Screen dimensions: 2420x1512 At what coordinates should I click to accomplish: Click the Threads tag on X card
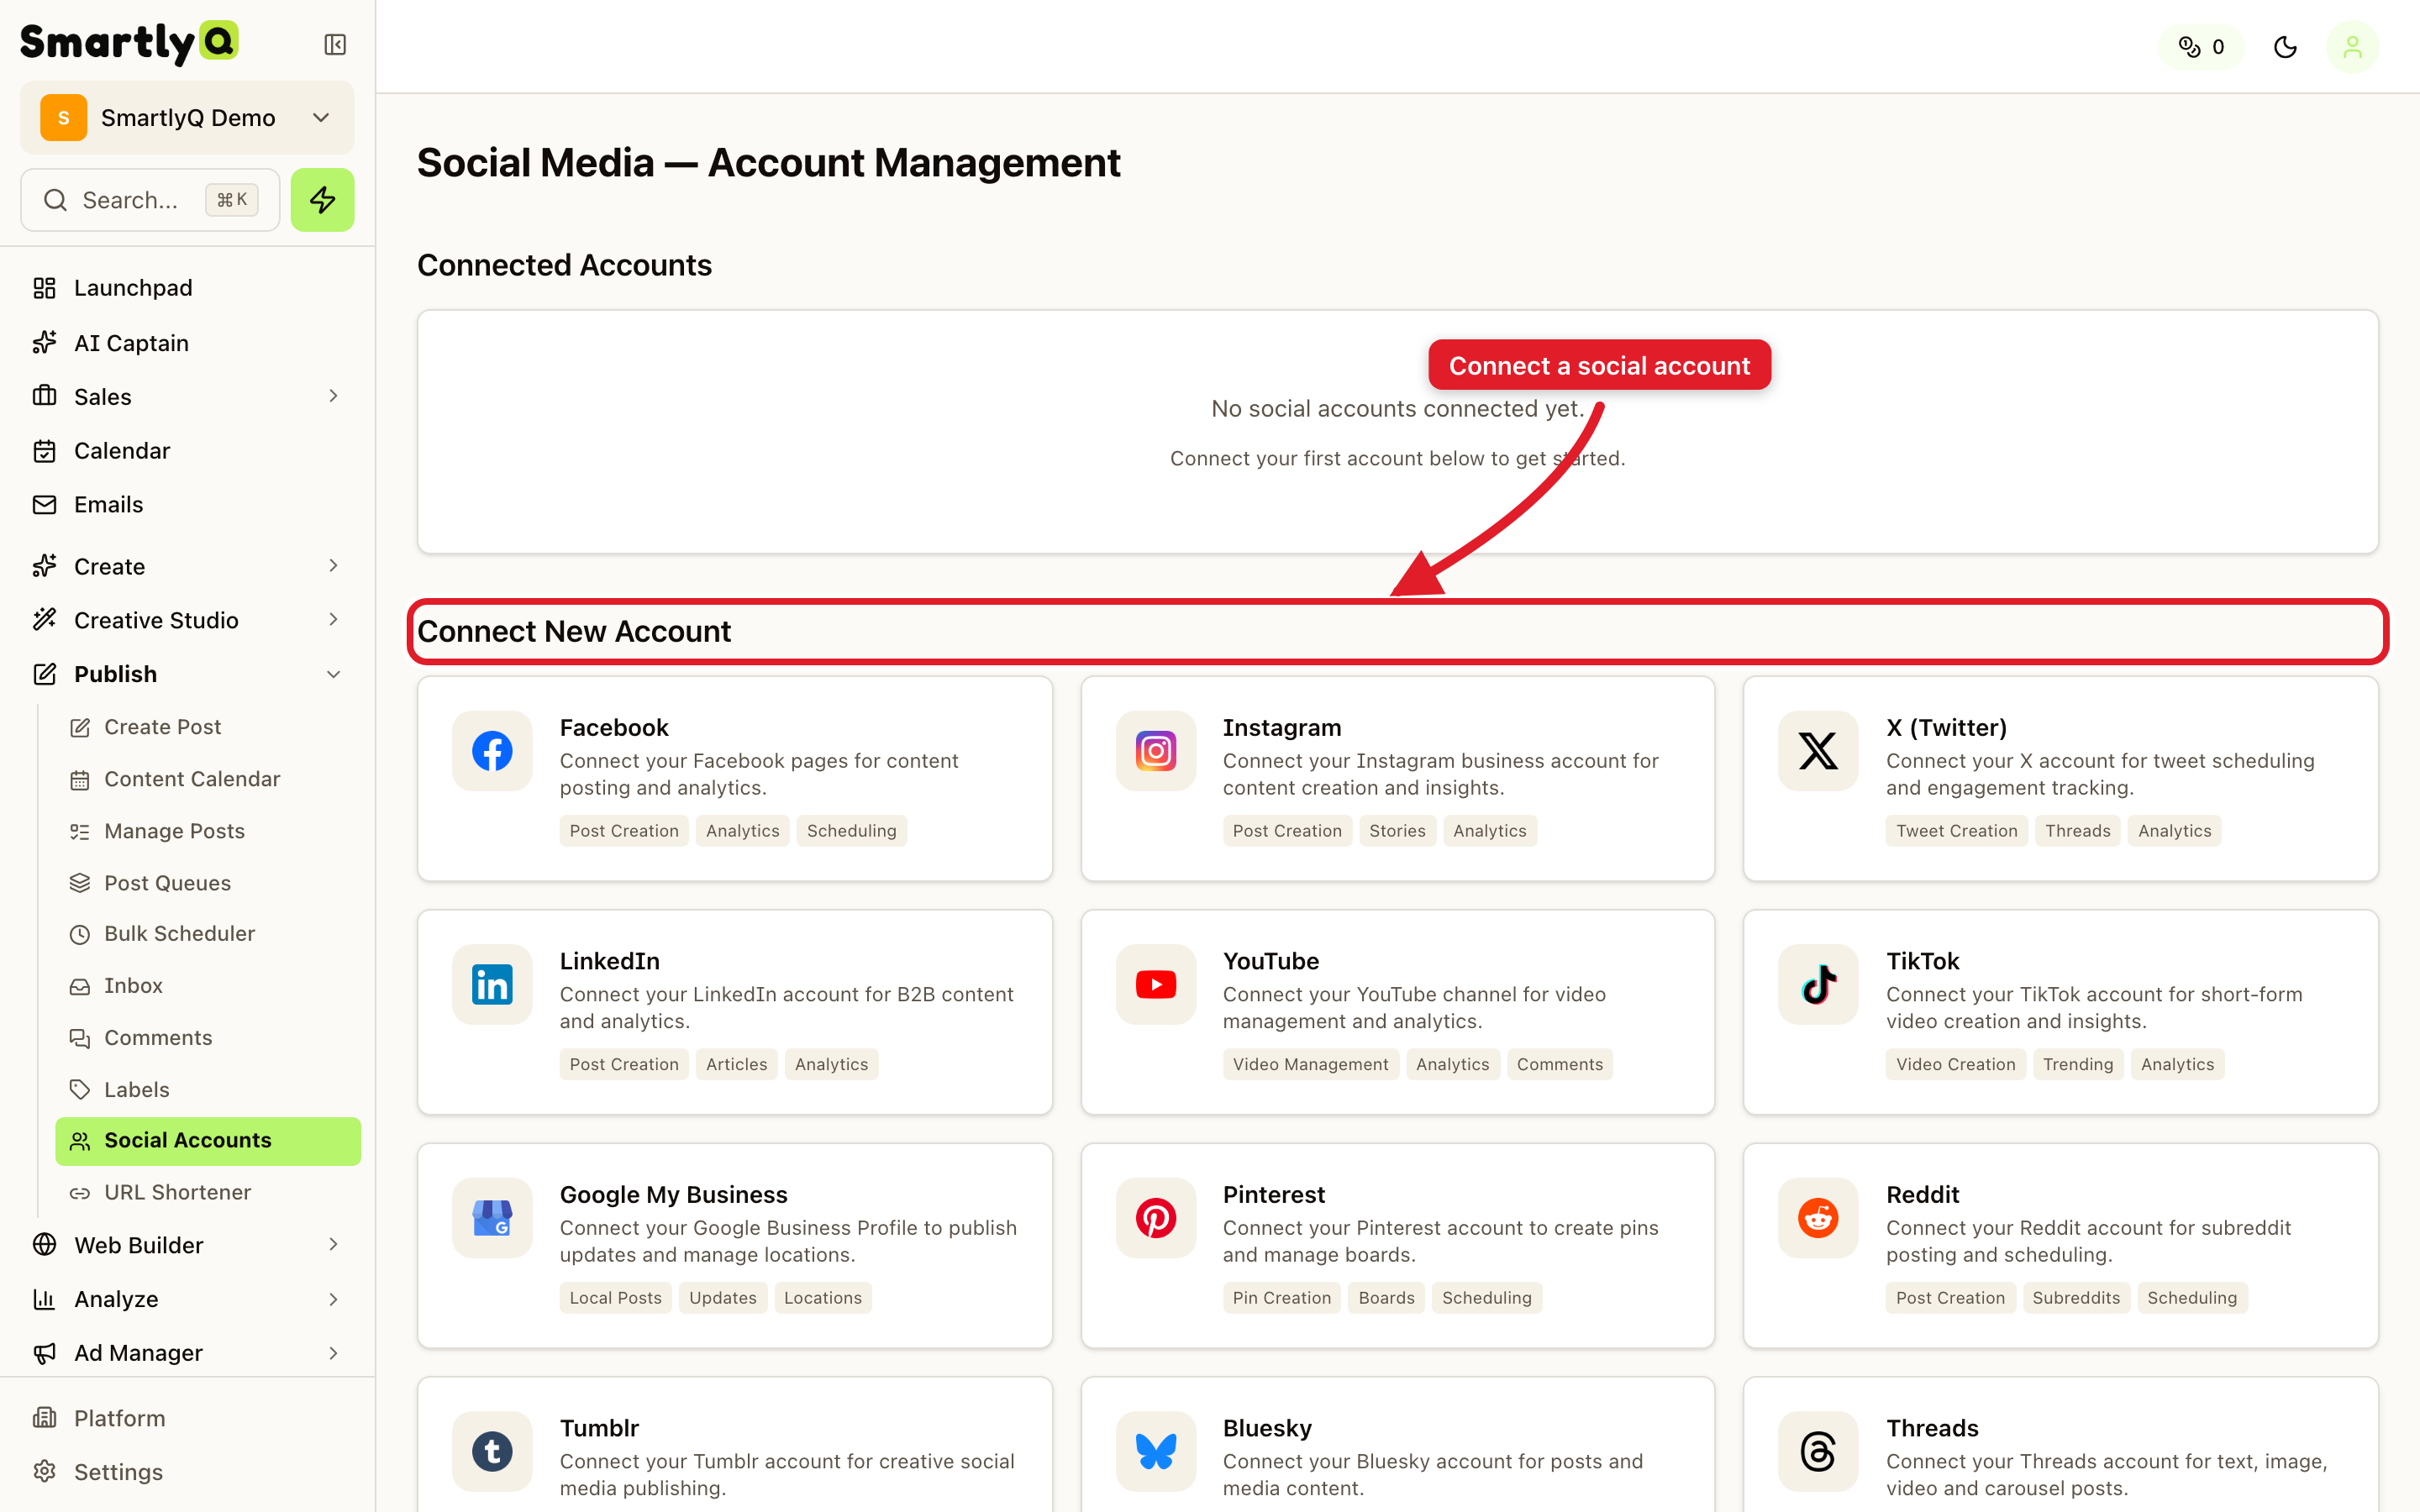[2077, 831]
